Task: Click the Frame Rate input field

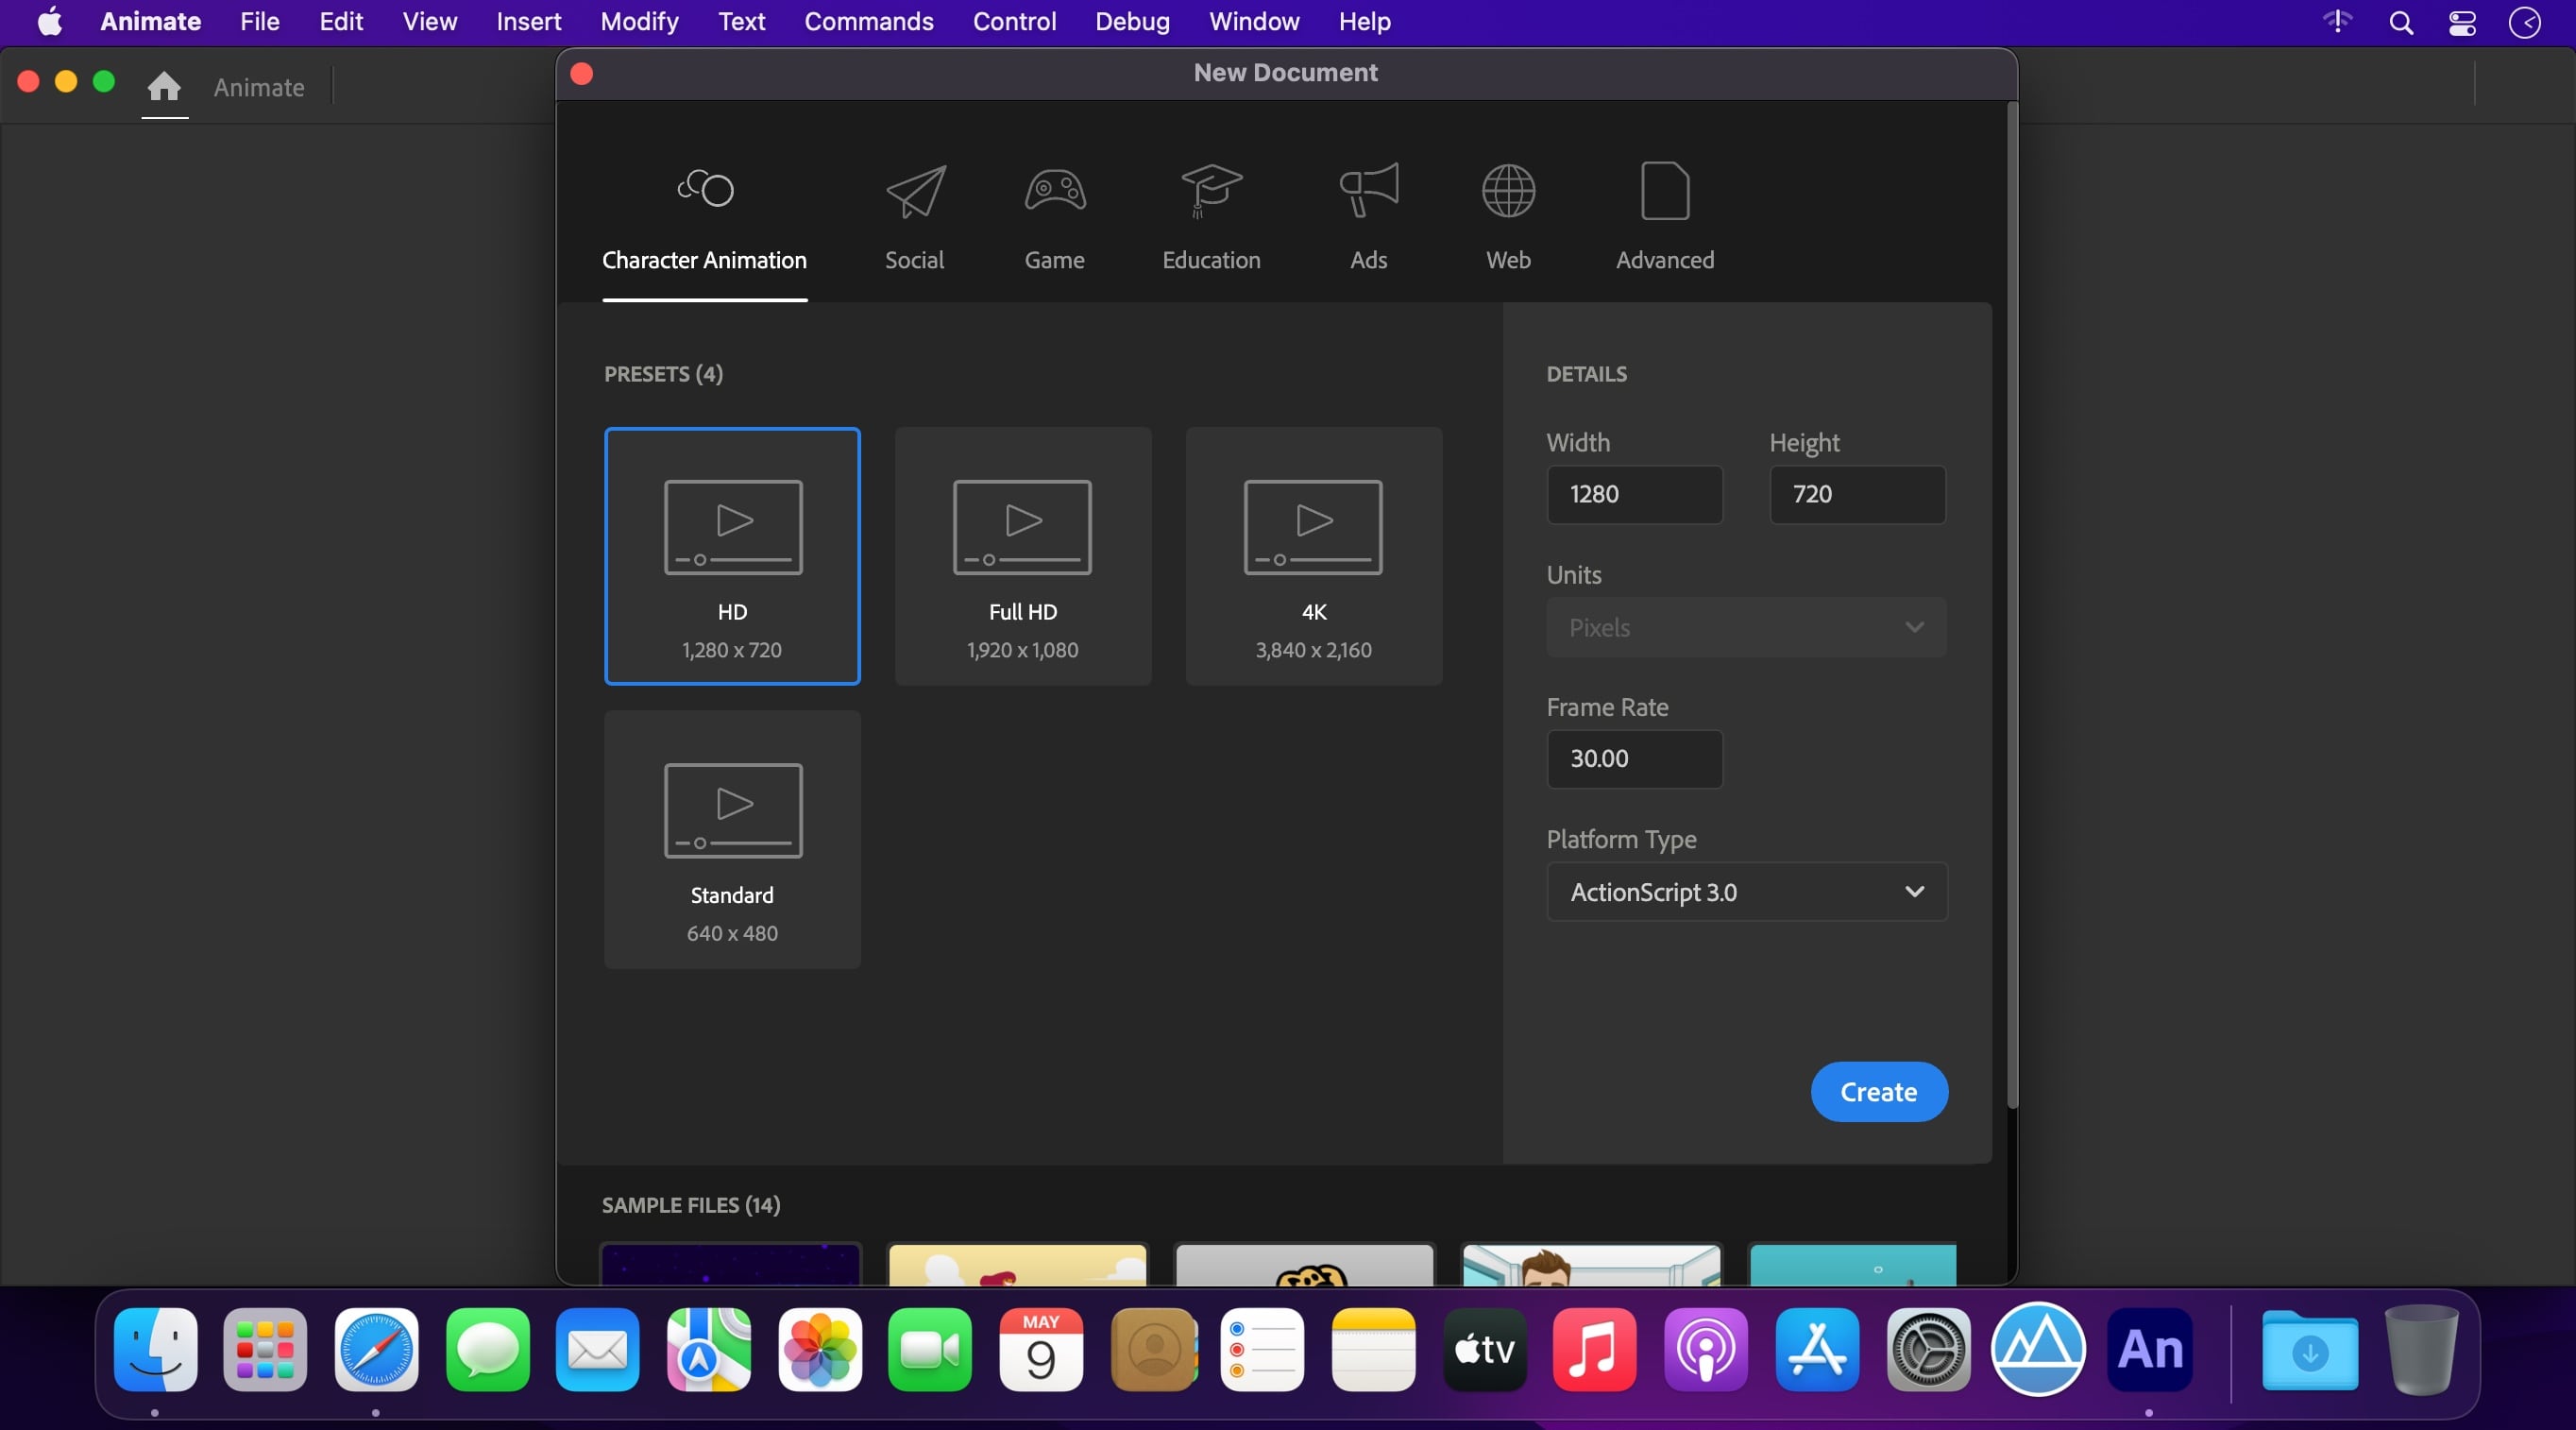Action: (1634, 759)
